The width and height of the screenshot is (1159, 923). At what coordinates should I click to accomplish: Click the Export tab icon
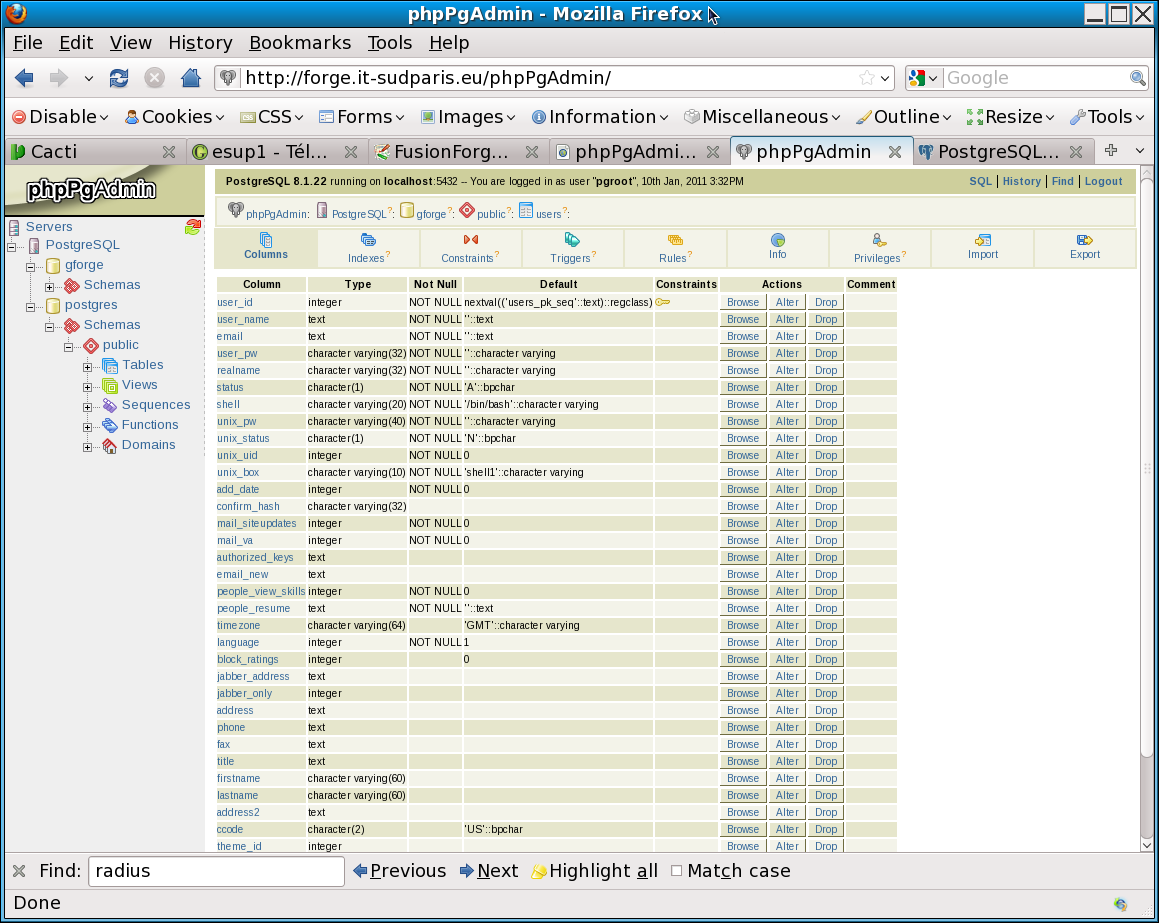(1084, 240)
